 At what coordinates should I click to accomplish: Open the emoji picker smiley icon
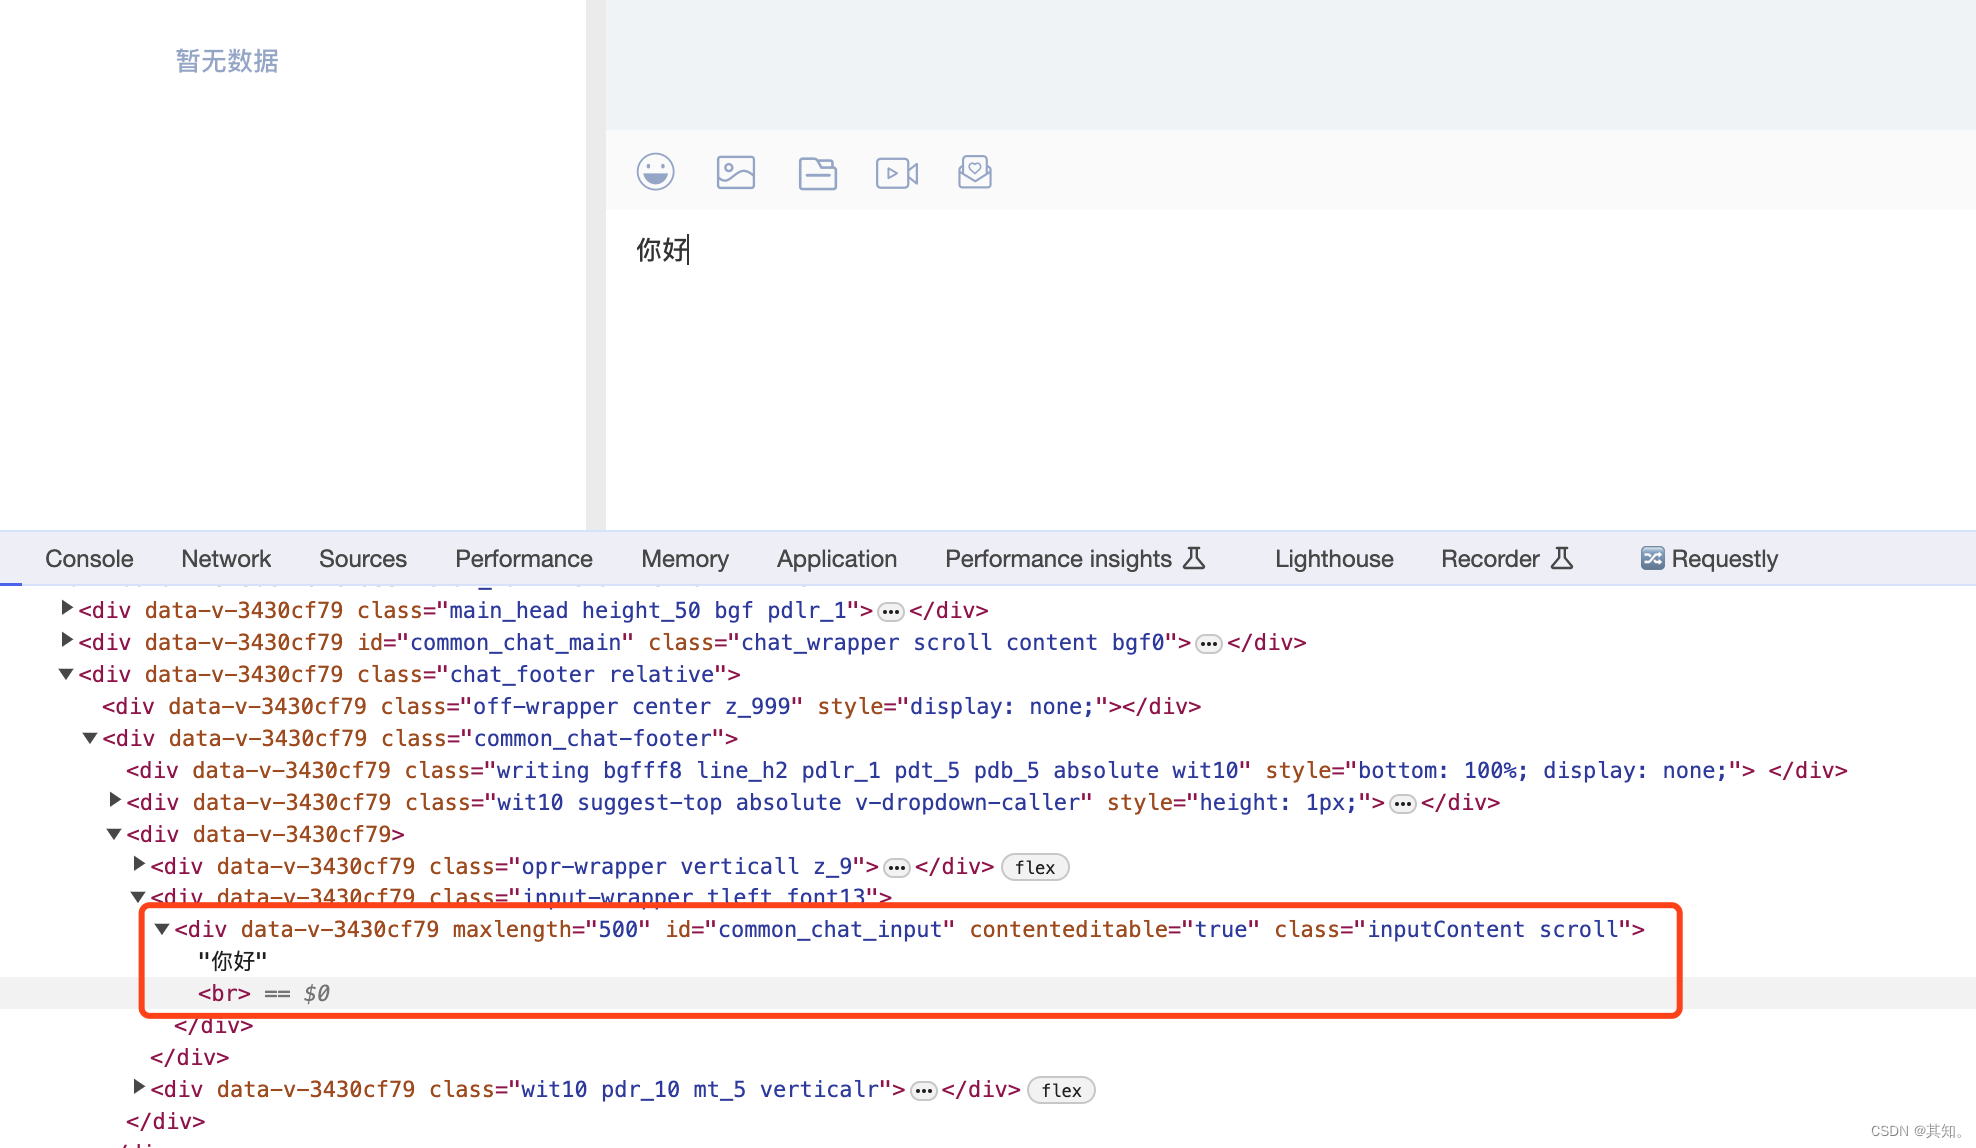[x=656, y=172]
